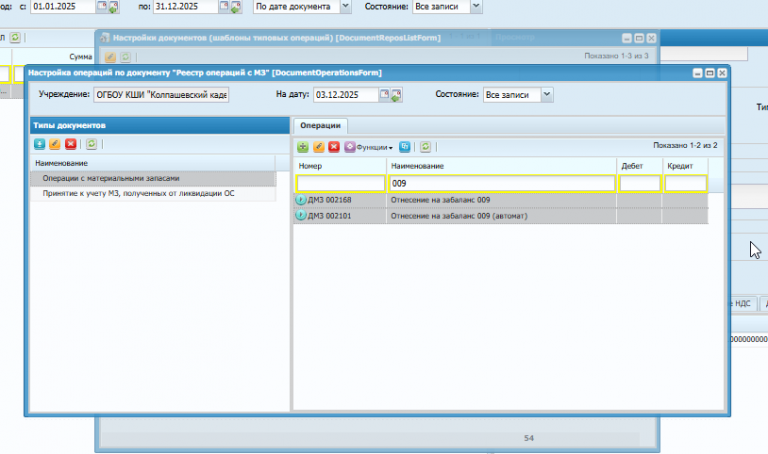The height and width of the screenshot is (454, 768).
Task: Edit operation using orange pencil in Операции toolbar
Action: (x=318, y=147)
